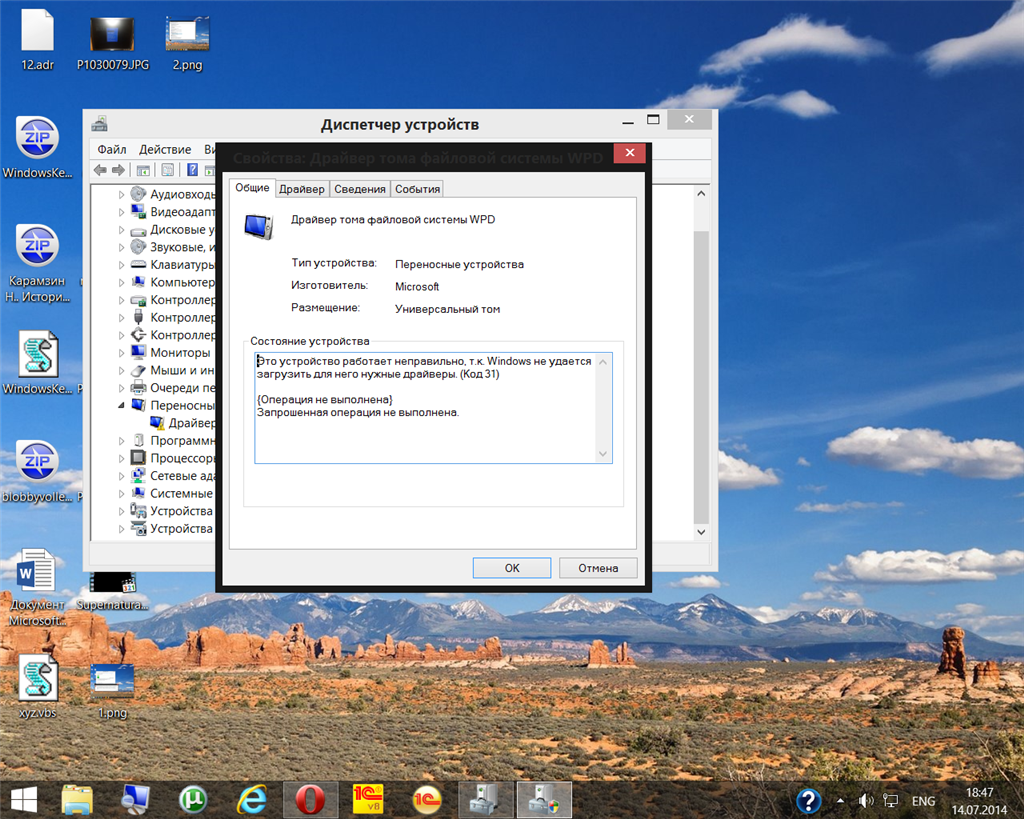Screen dimensions: 1024x819
Task: Open File Explorer from taskbar
Action: pos(77,800)
